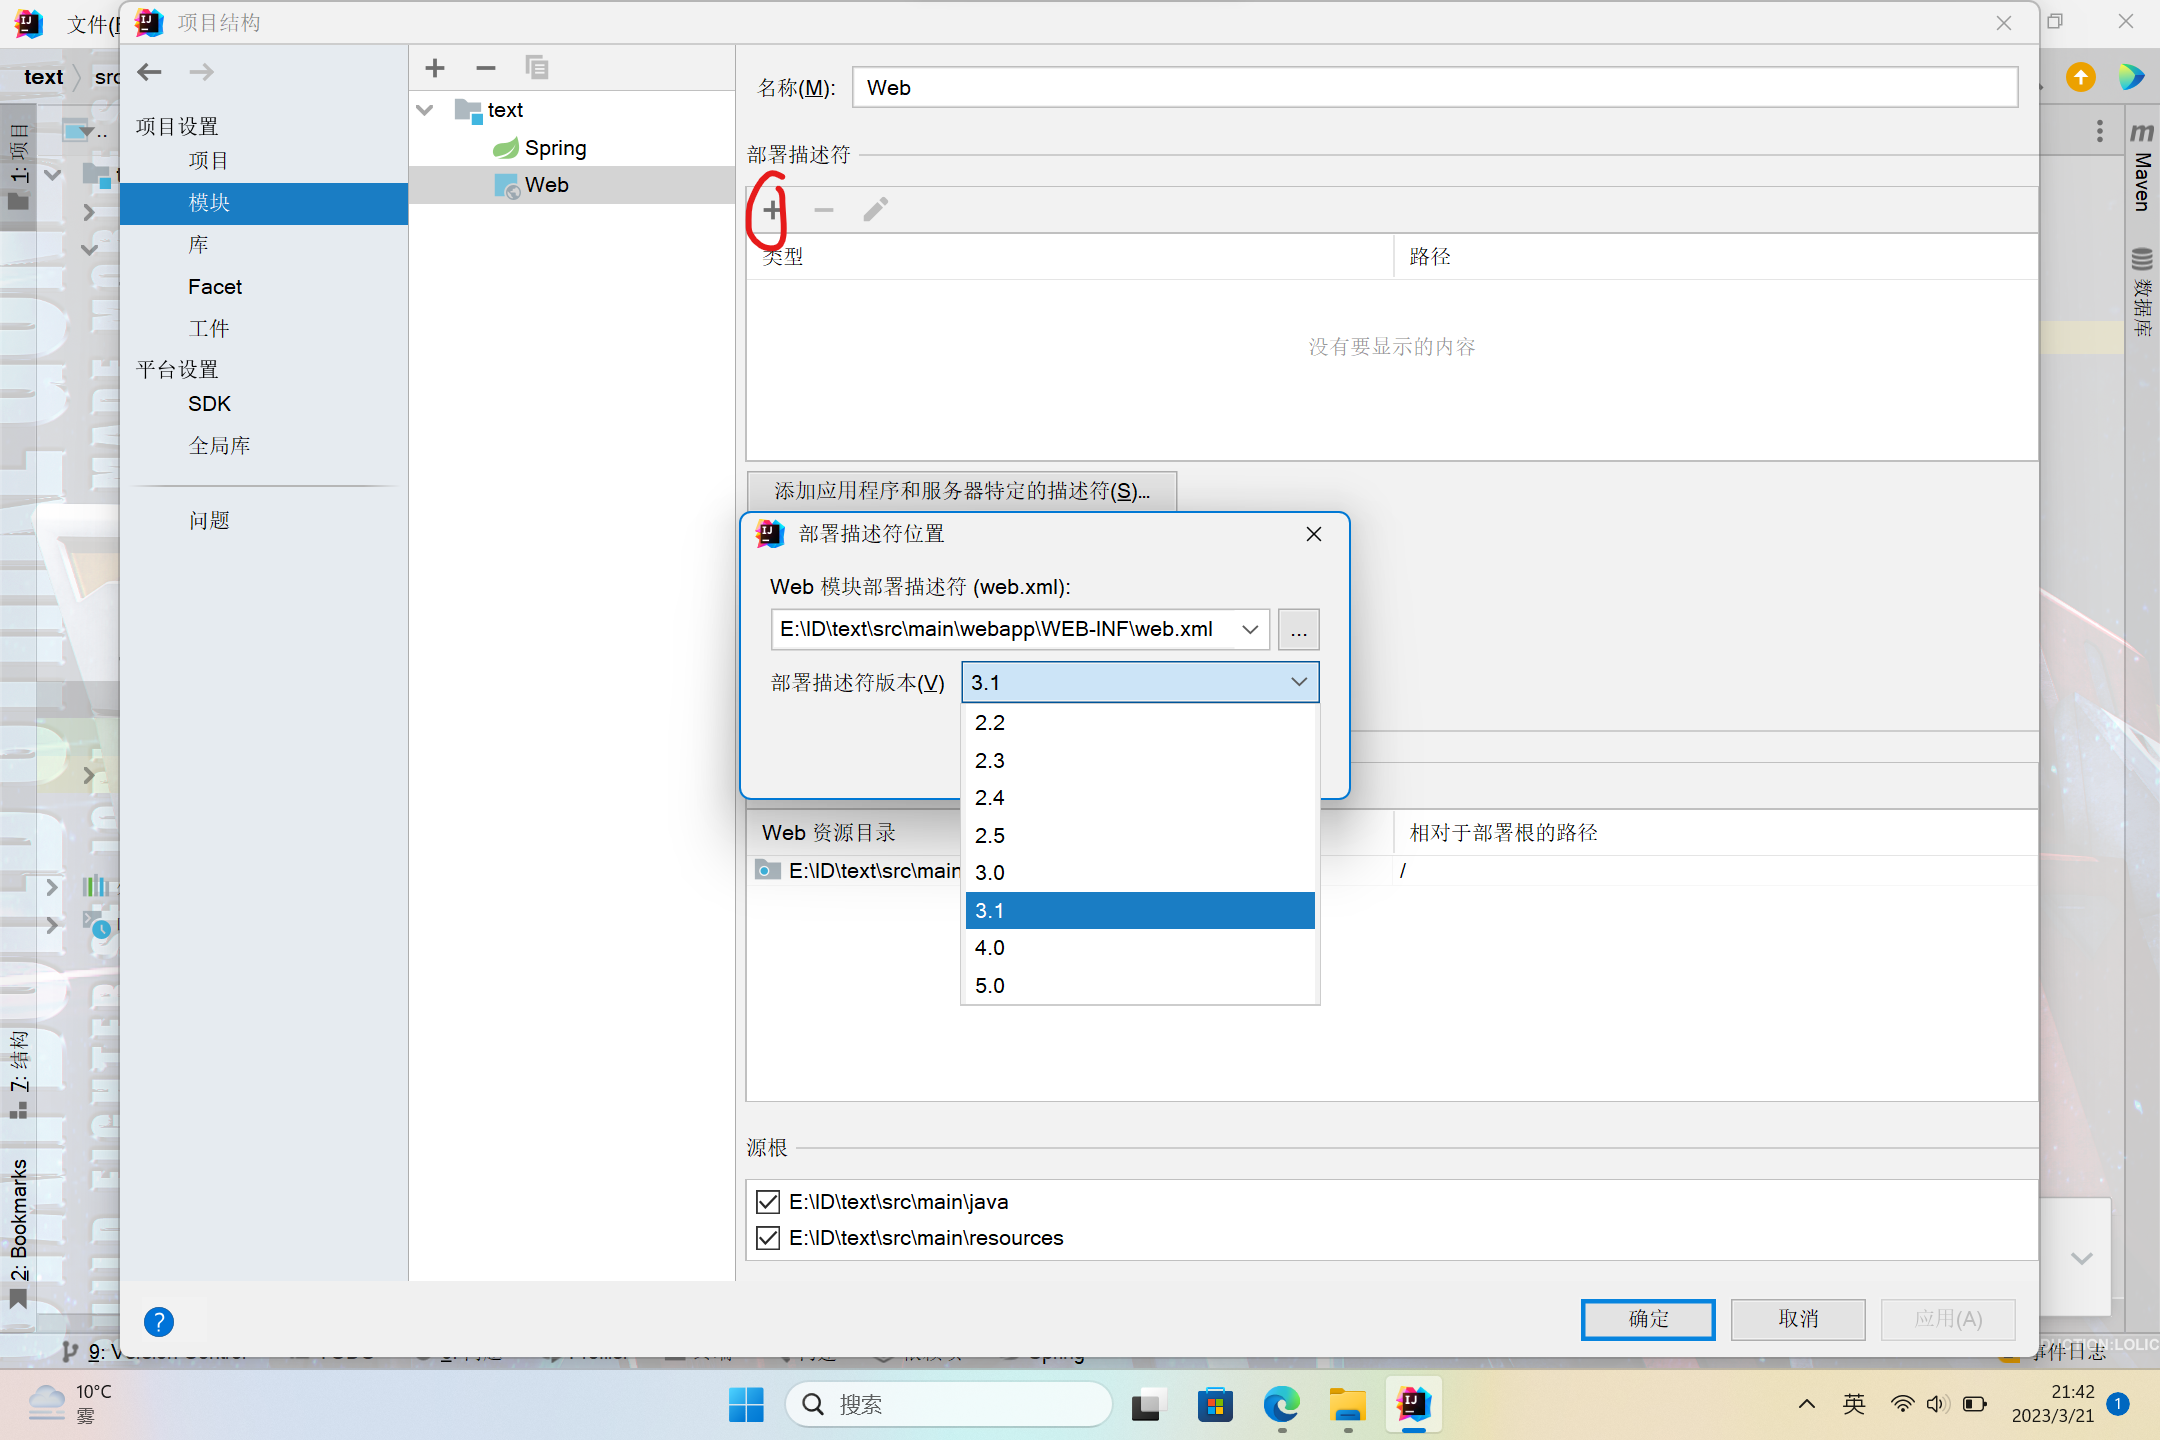Click the add deployment descriptor plus icon
Screen dimensions: 2160x1440
[x=772, y=210]
